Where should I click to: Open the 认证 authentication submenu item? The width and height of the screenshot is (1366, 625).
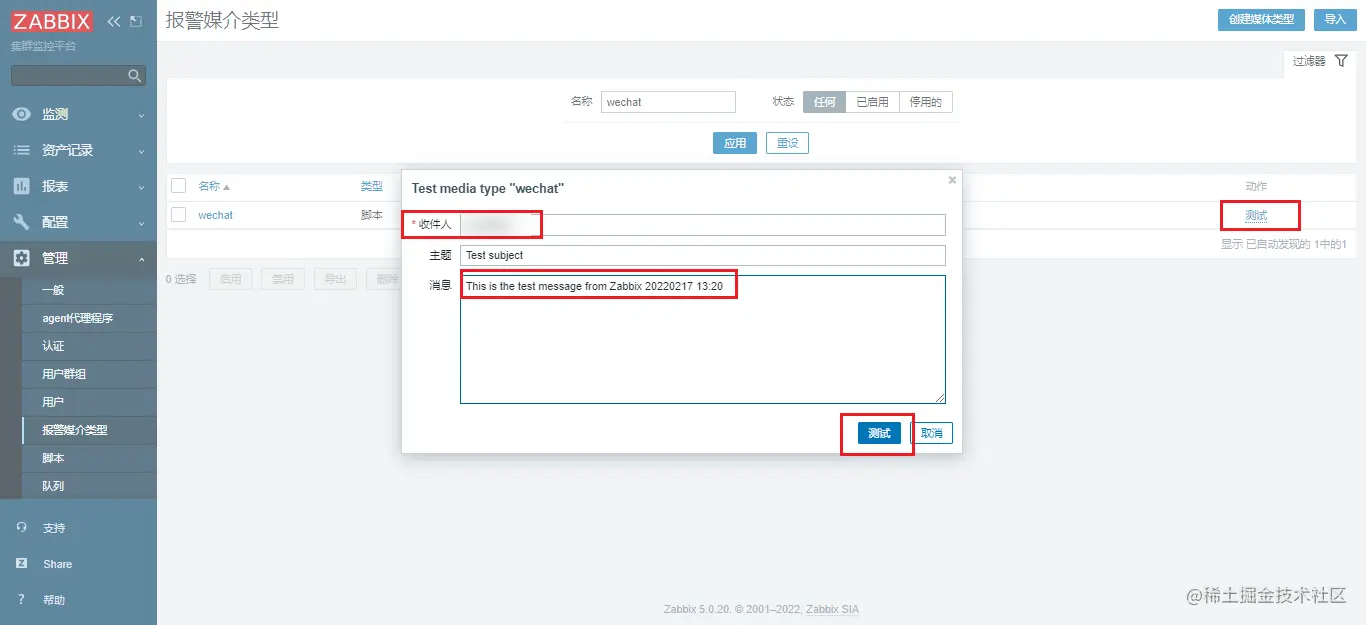point(89,346)
